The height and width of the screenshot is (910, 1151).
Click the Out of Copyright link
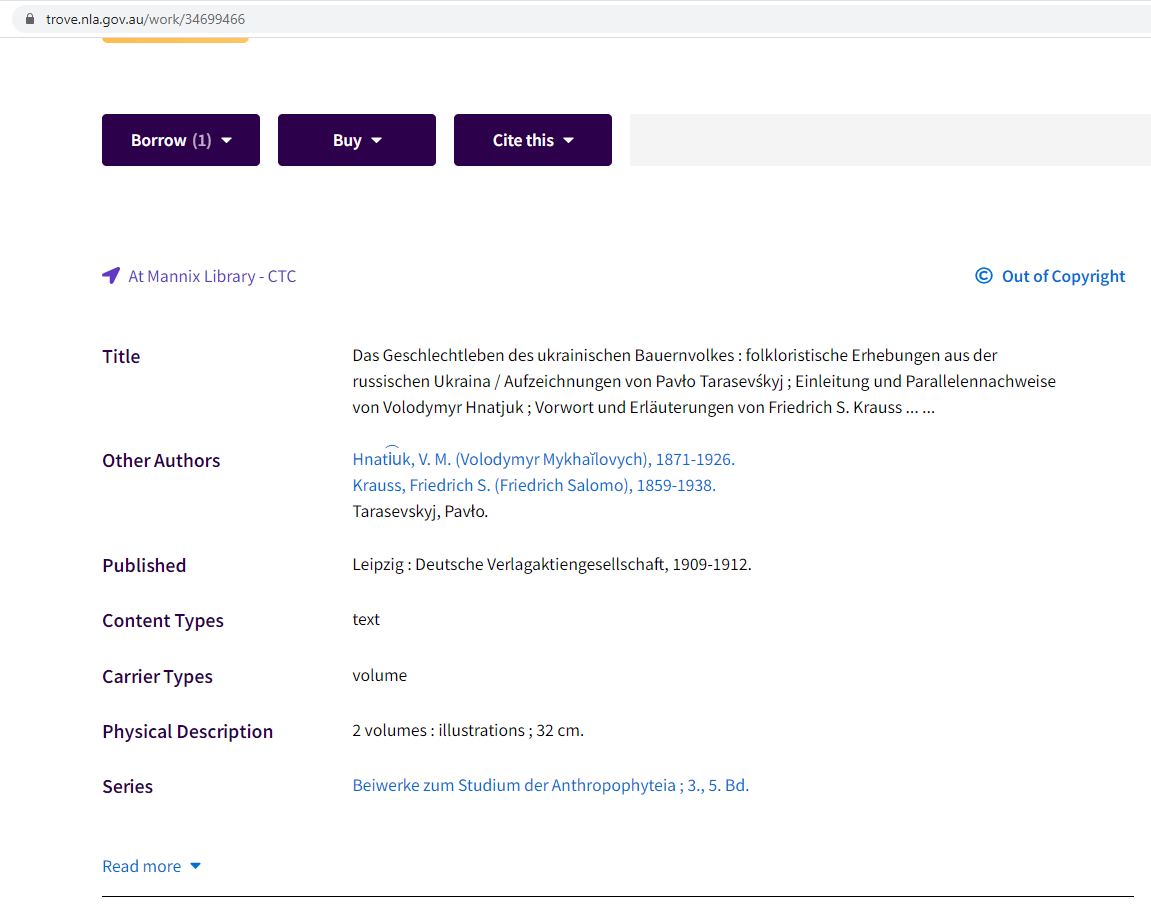[1063, 276]
